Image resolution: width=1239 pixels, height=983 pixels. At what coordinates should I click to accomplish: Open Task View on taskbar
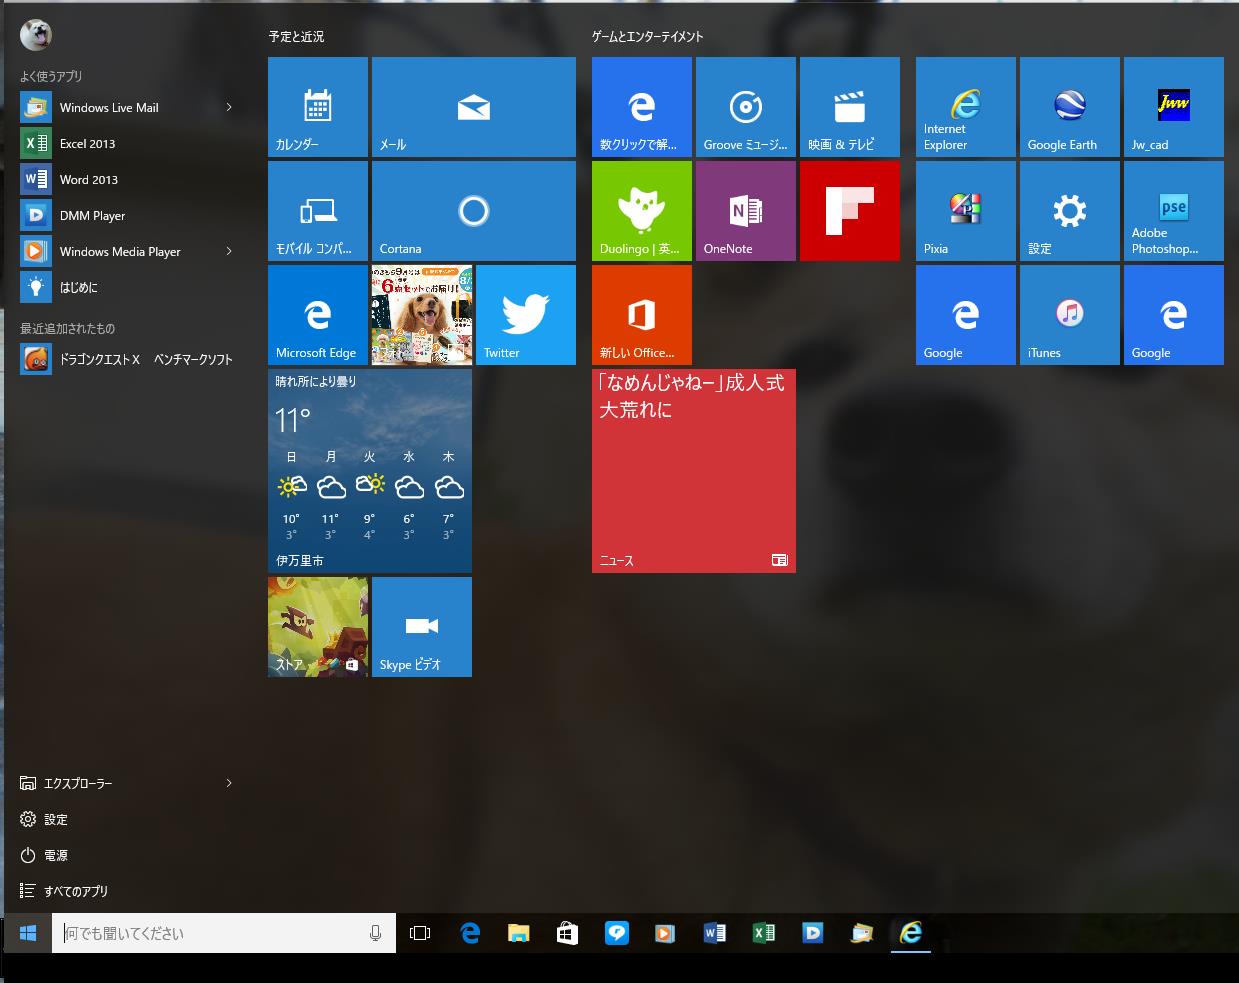click(x=420, y=933)
